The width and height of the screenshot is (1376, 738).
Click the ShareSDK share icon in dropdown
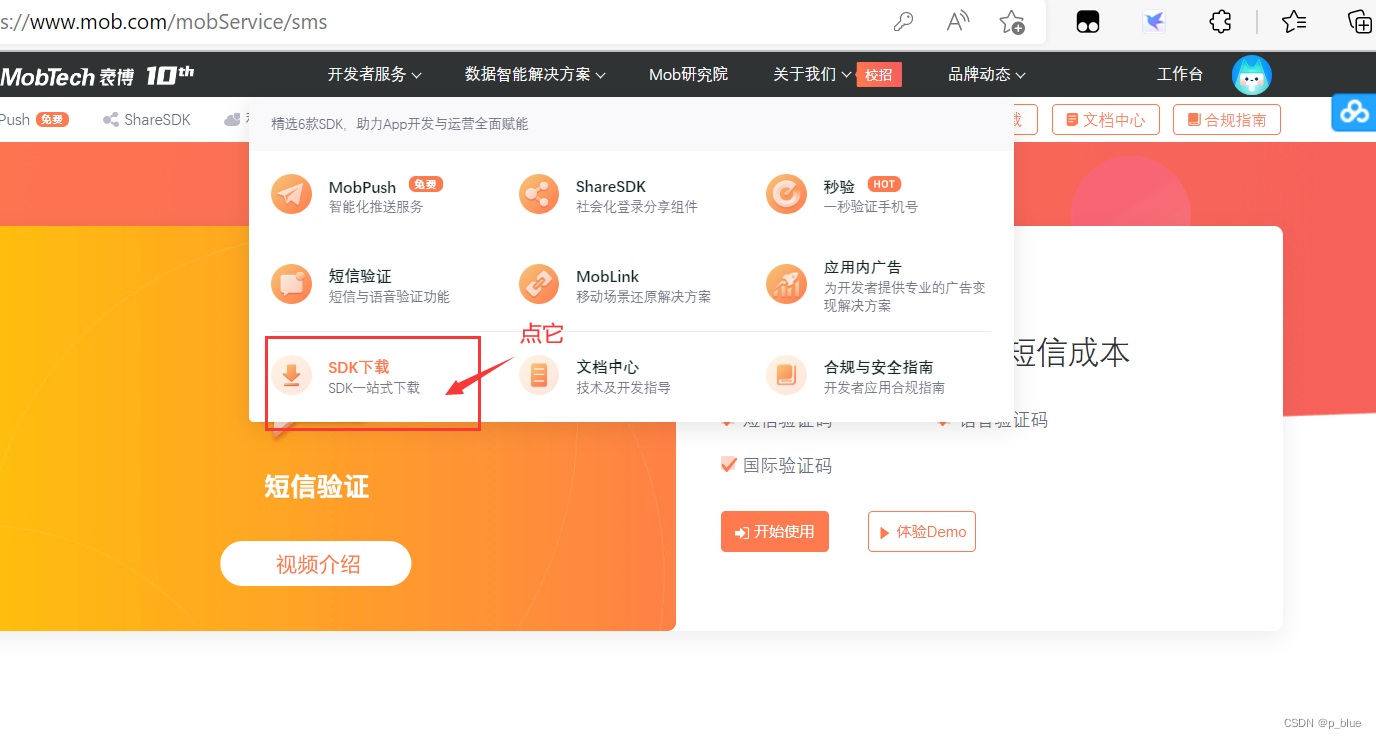coord(539,194)
